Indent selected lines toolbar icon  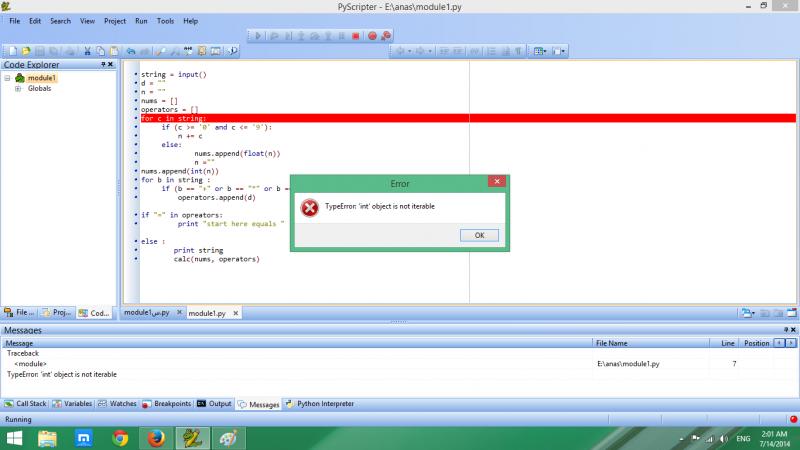458,51
